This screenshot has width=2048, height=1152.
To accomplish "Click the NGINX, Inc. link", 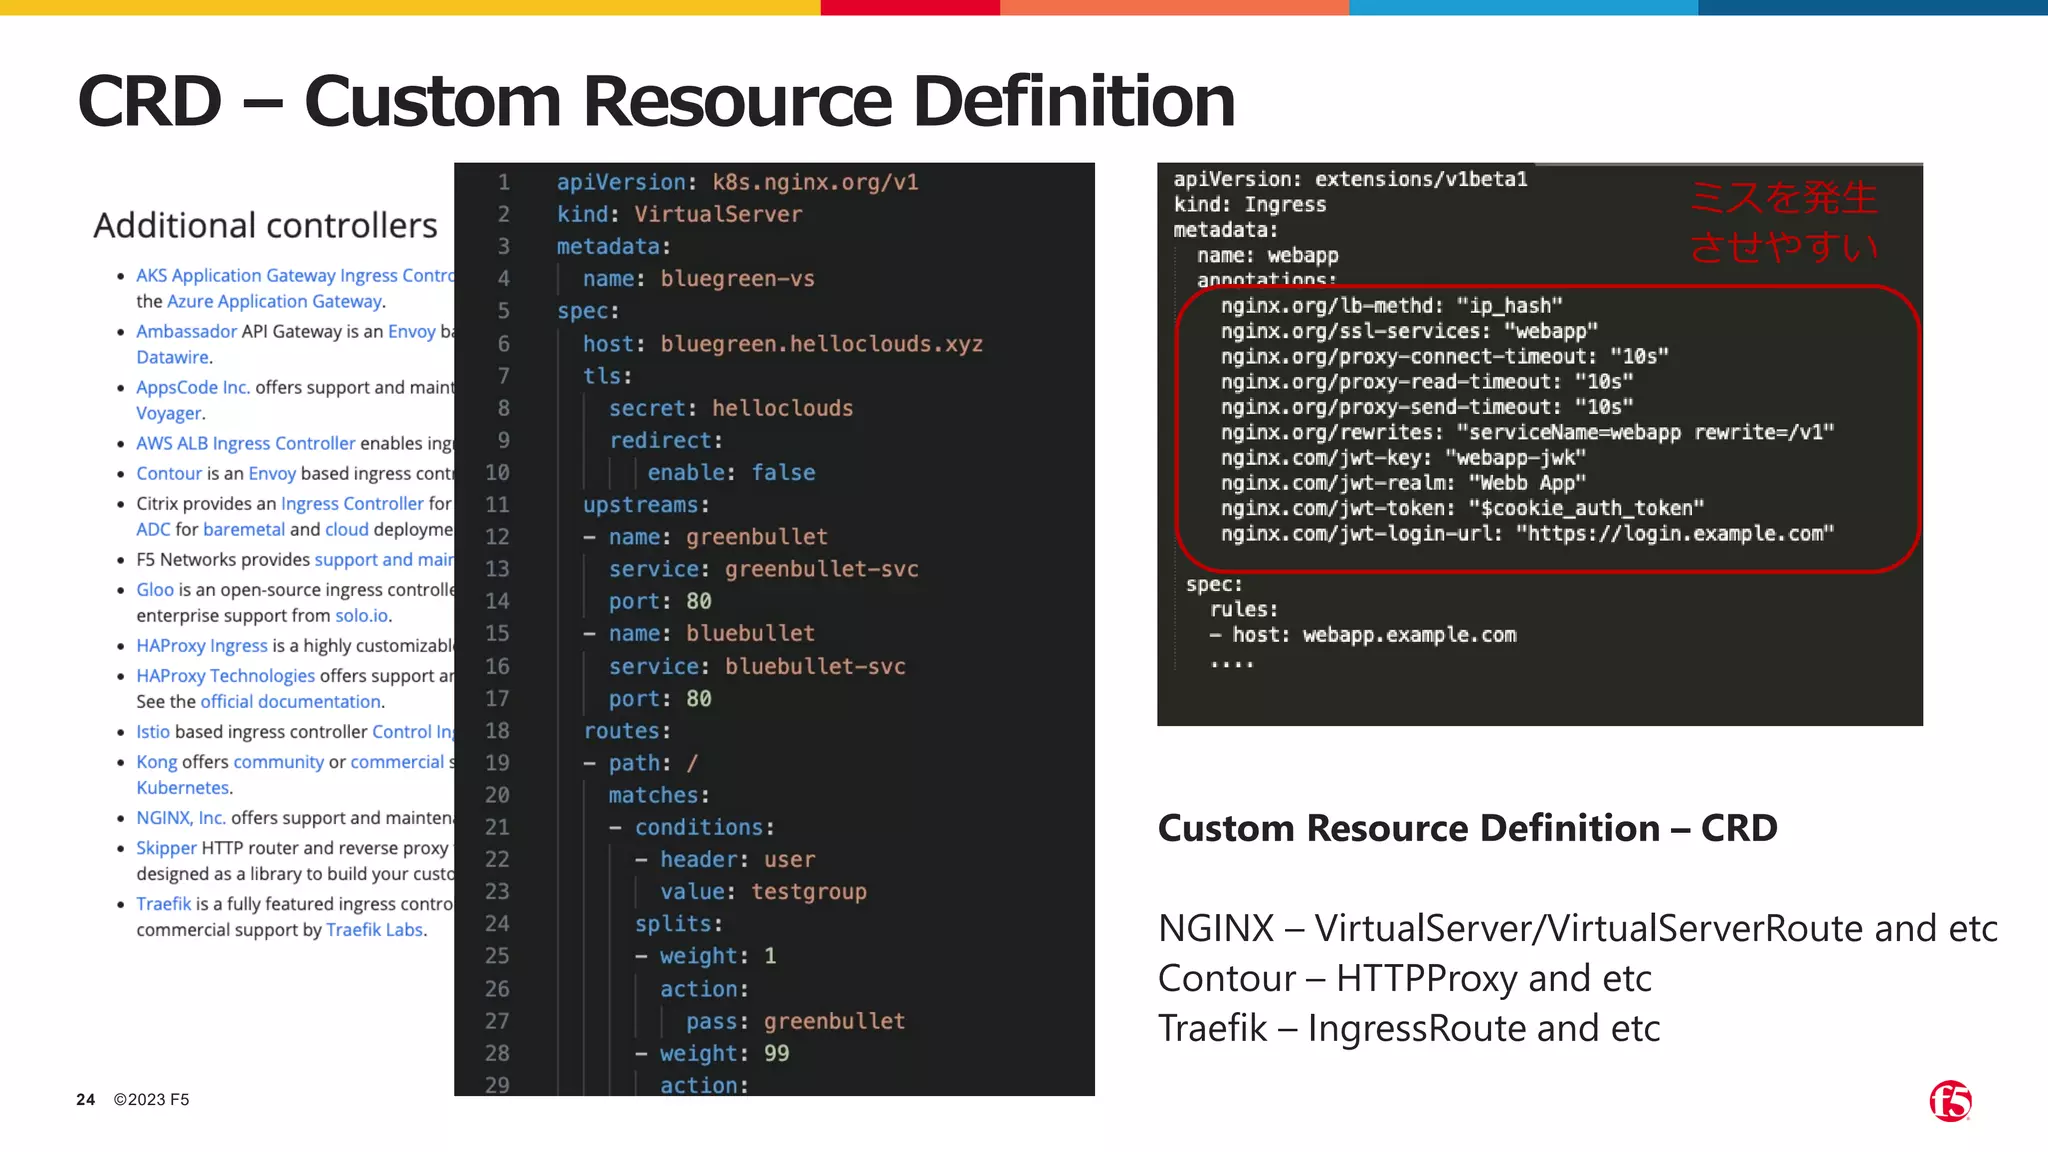I will (x=181, y=817).
